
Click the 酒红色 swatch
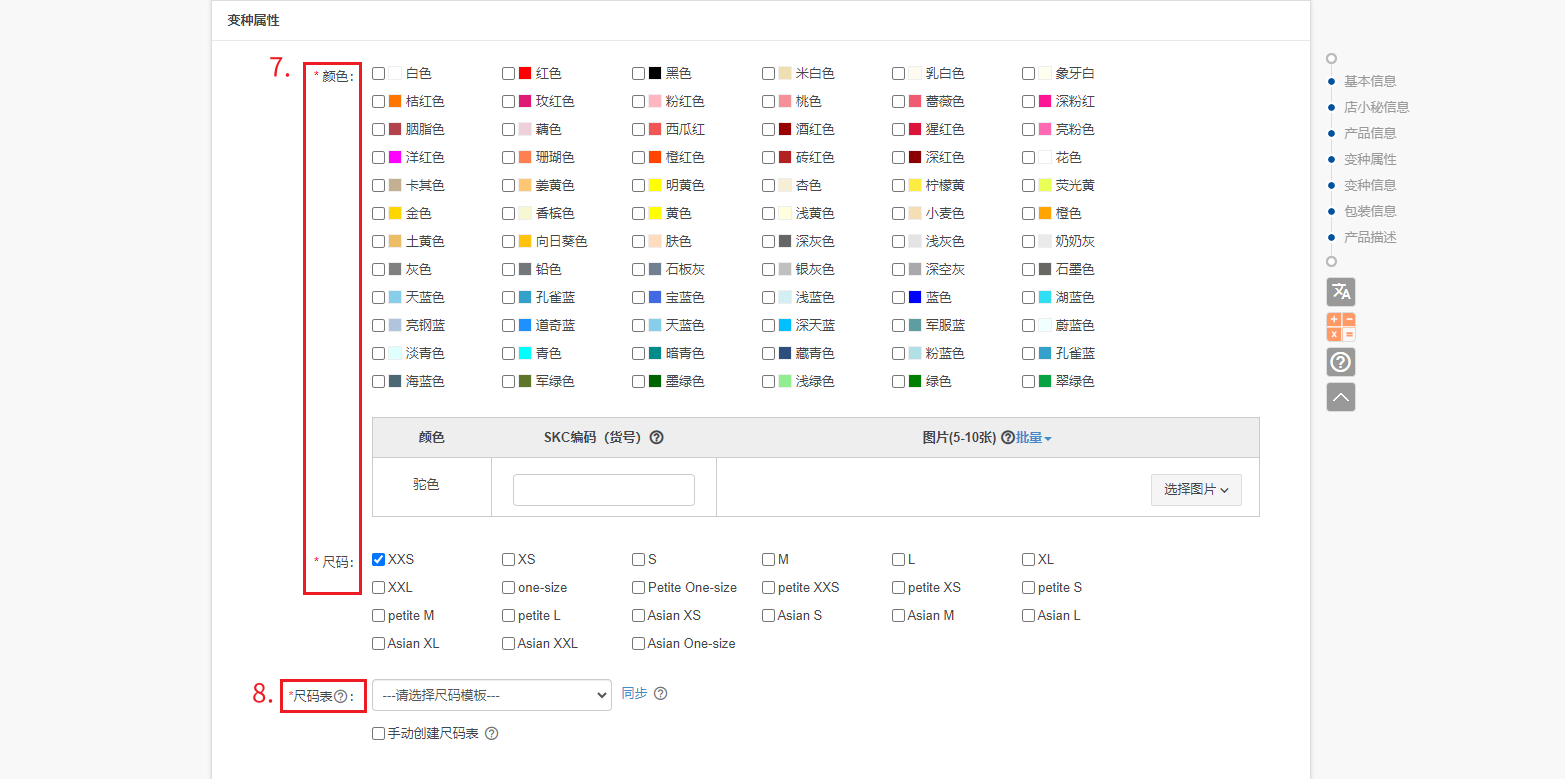pyautogui.click(x=785, y=129)
